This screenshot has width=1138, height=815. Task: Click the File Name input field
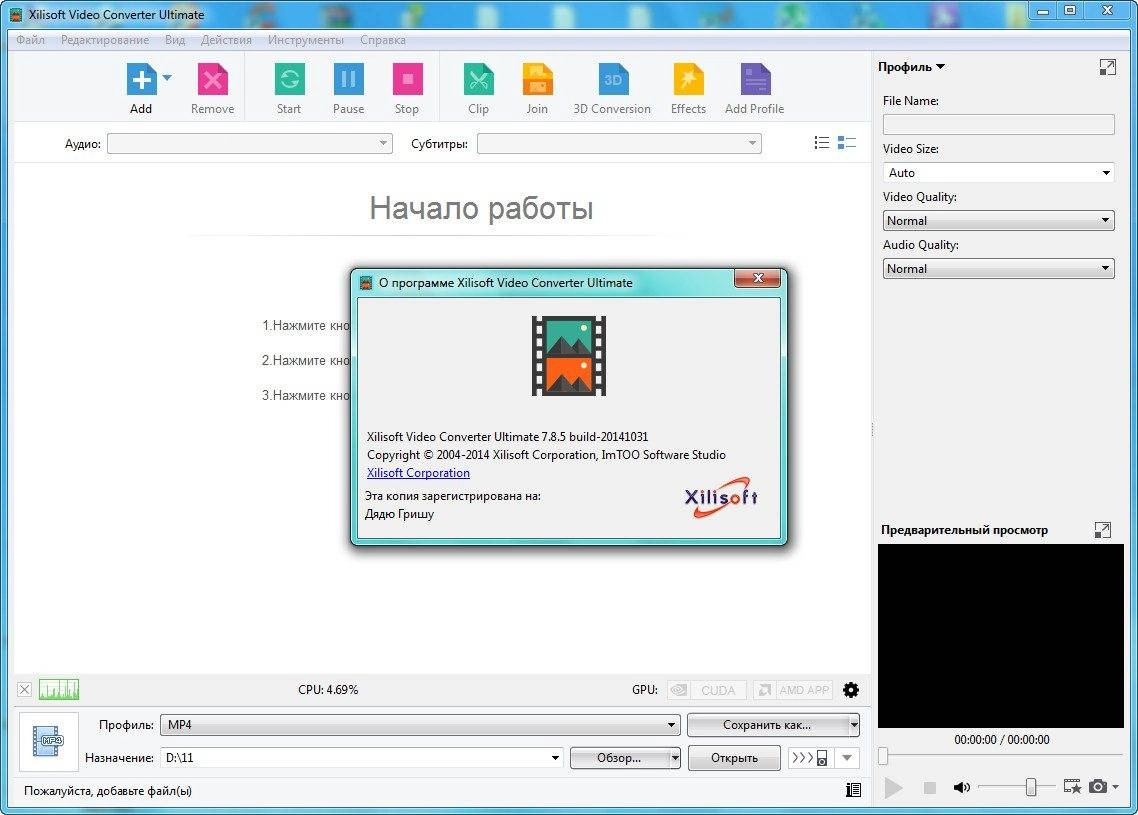click(x=999, y=124)
